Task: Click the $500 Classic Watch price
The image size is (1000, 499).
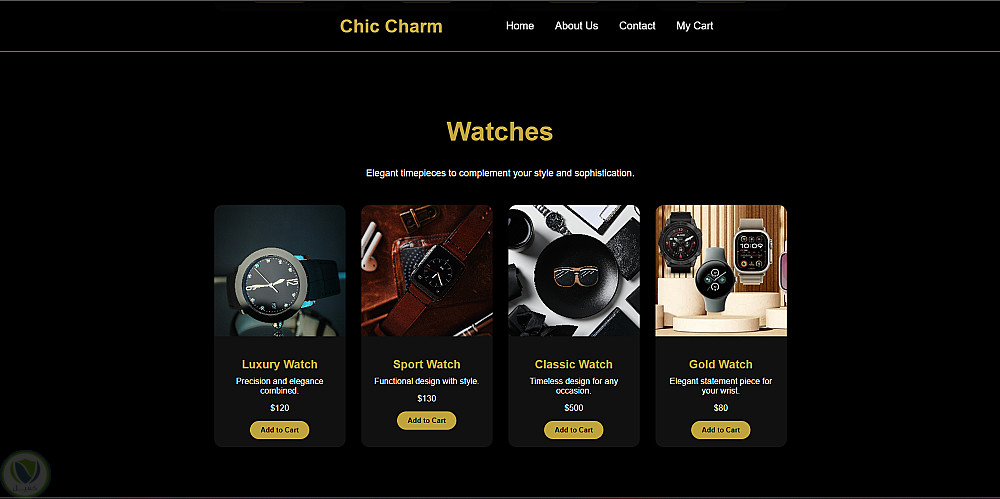Action: tap(573, 408)
